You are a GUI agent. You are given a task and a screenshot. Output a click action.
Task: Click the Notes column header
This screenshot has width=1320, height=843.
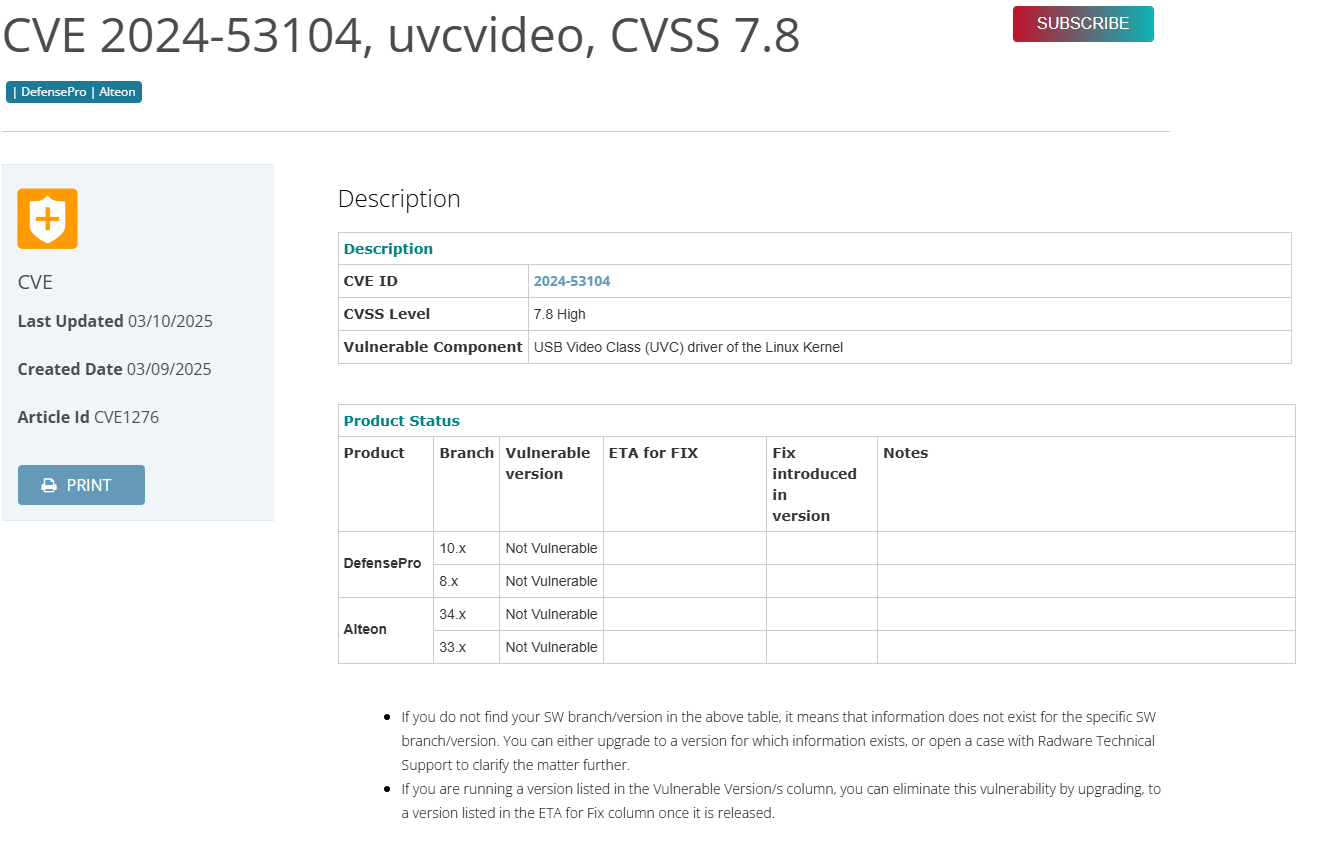coord(1086,484)
